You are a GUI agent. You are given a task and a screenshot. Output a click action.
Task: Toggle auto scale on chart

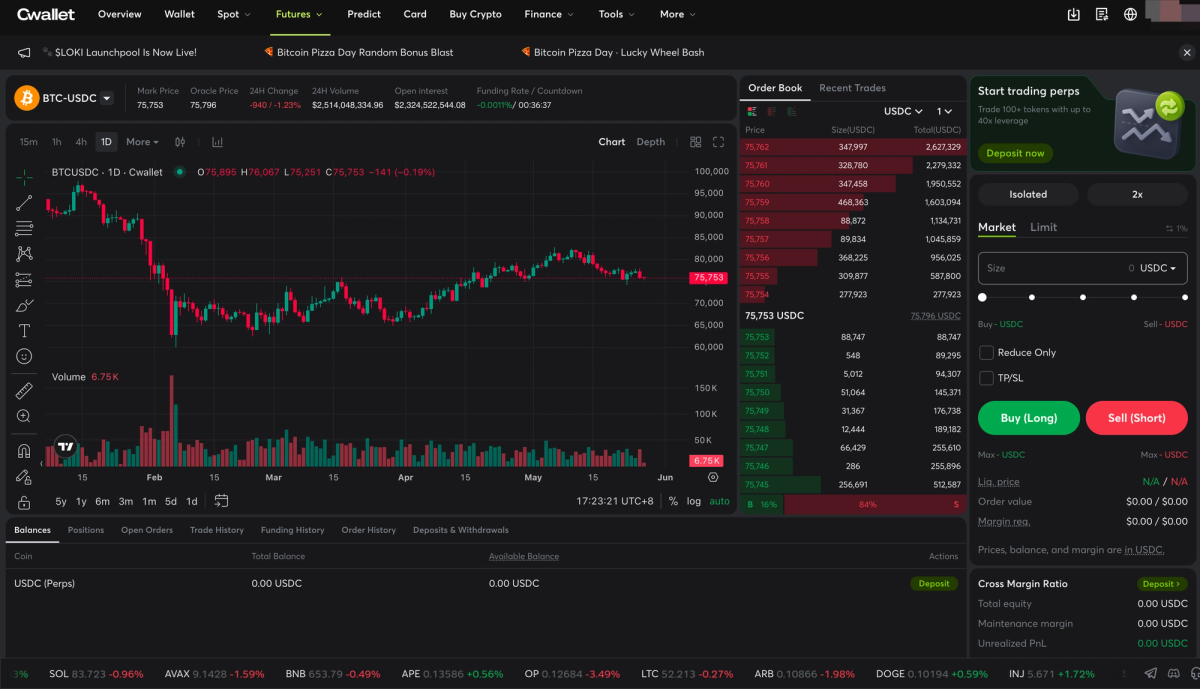pos(719,501)
